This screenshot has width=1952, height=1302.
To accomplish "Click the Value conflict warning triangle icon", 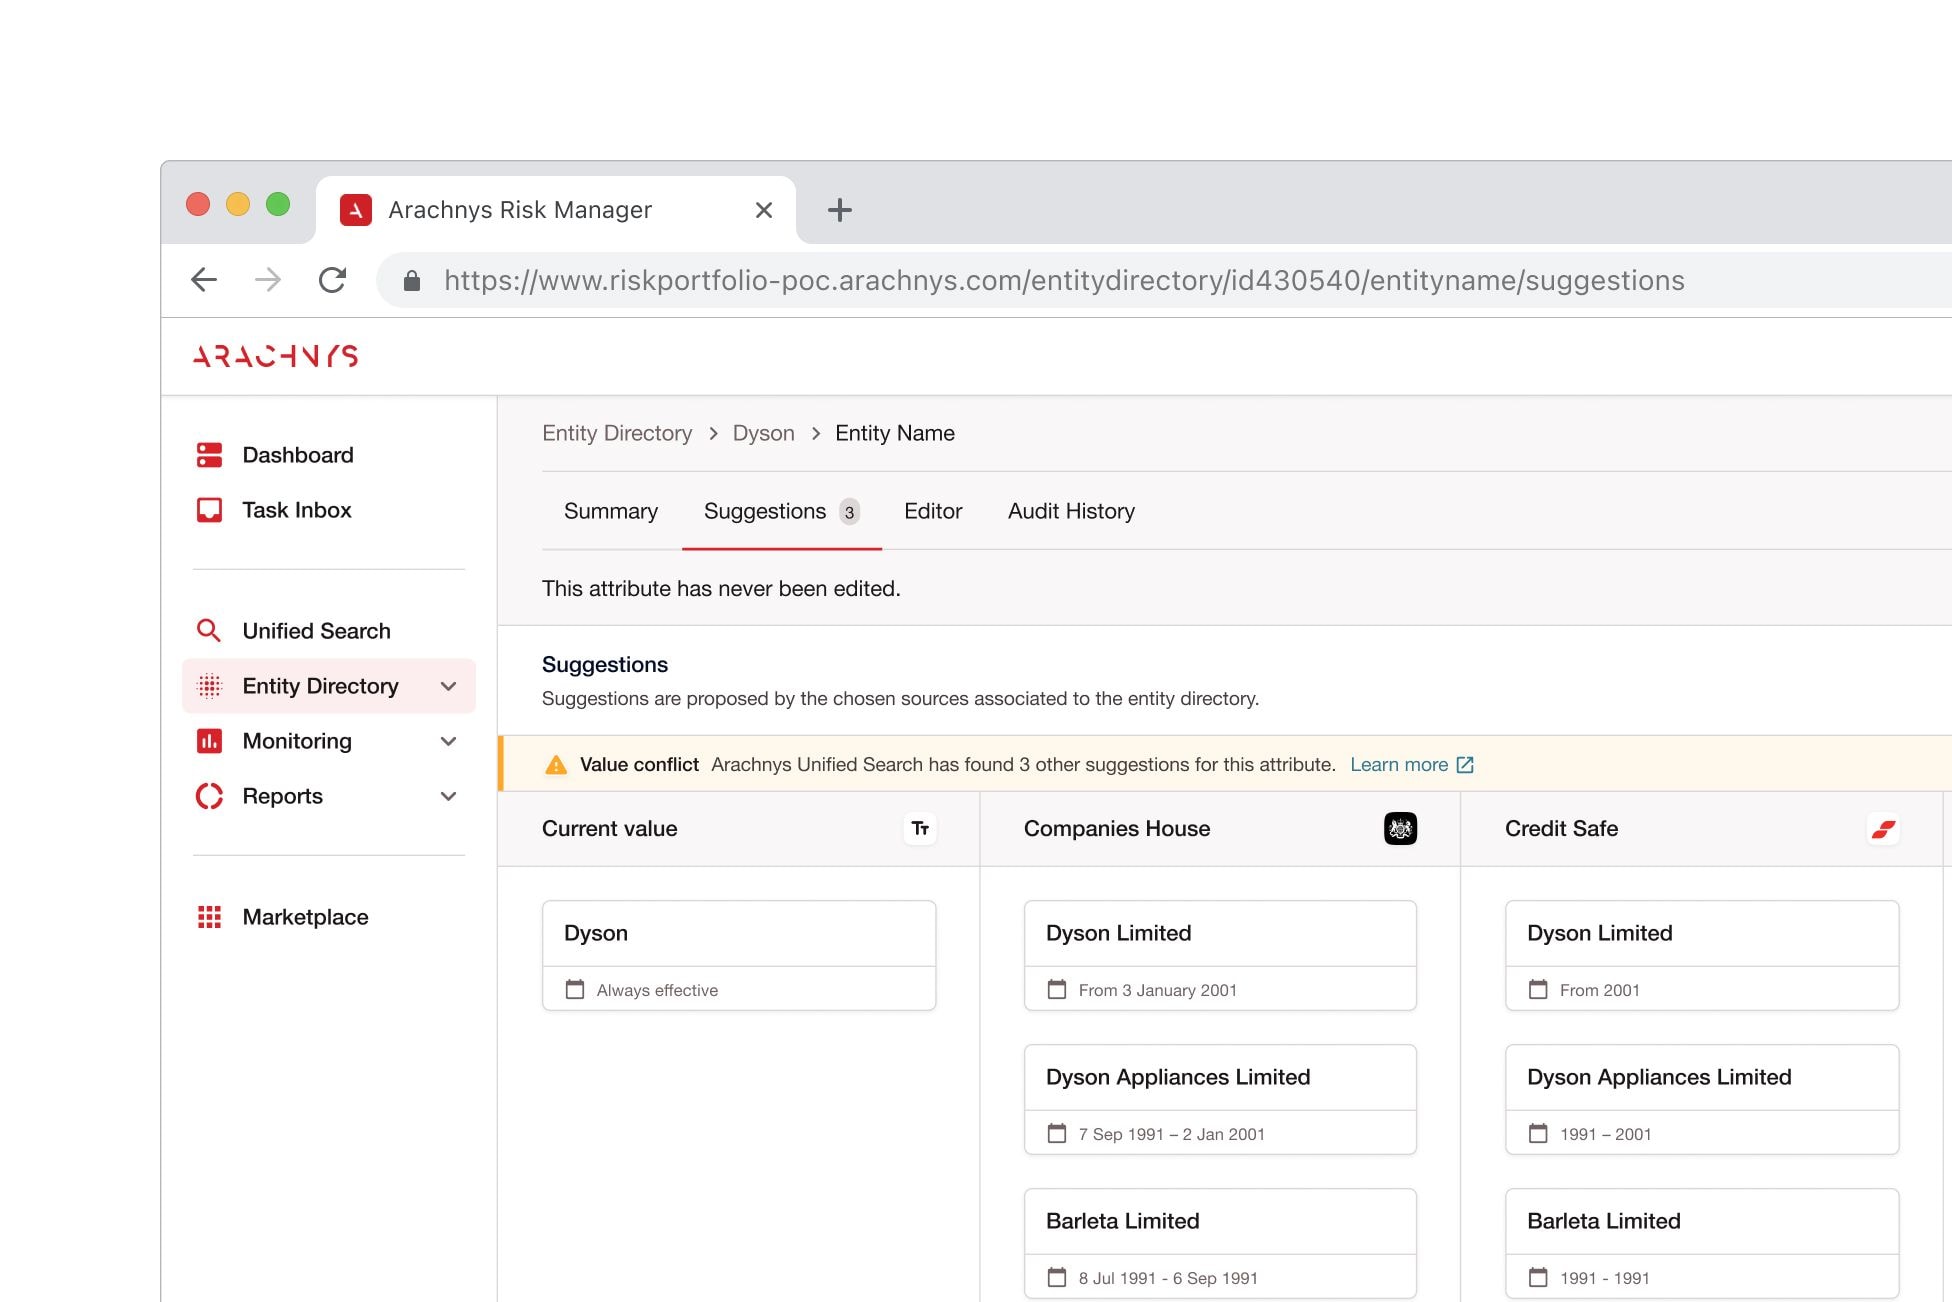I will click(556, 765).
